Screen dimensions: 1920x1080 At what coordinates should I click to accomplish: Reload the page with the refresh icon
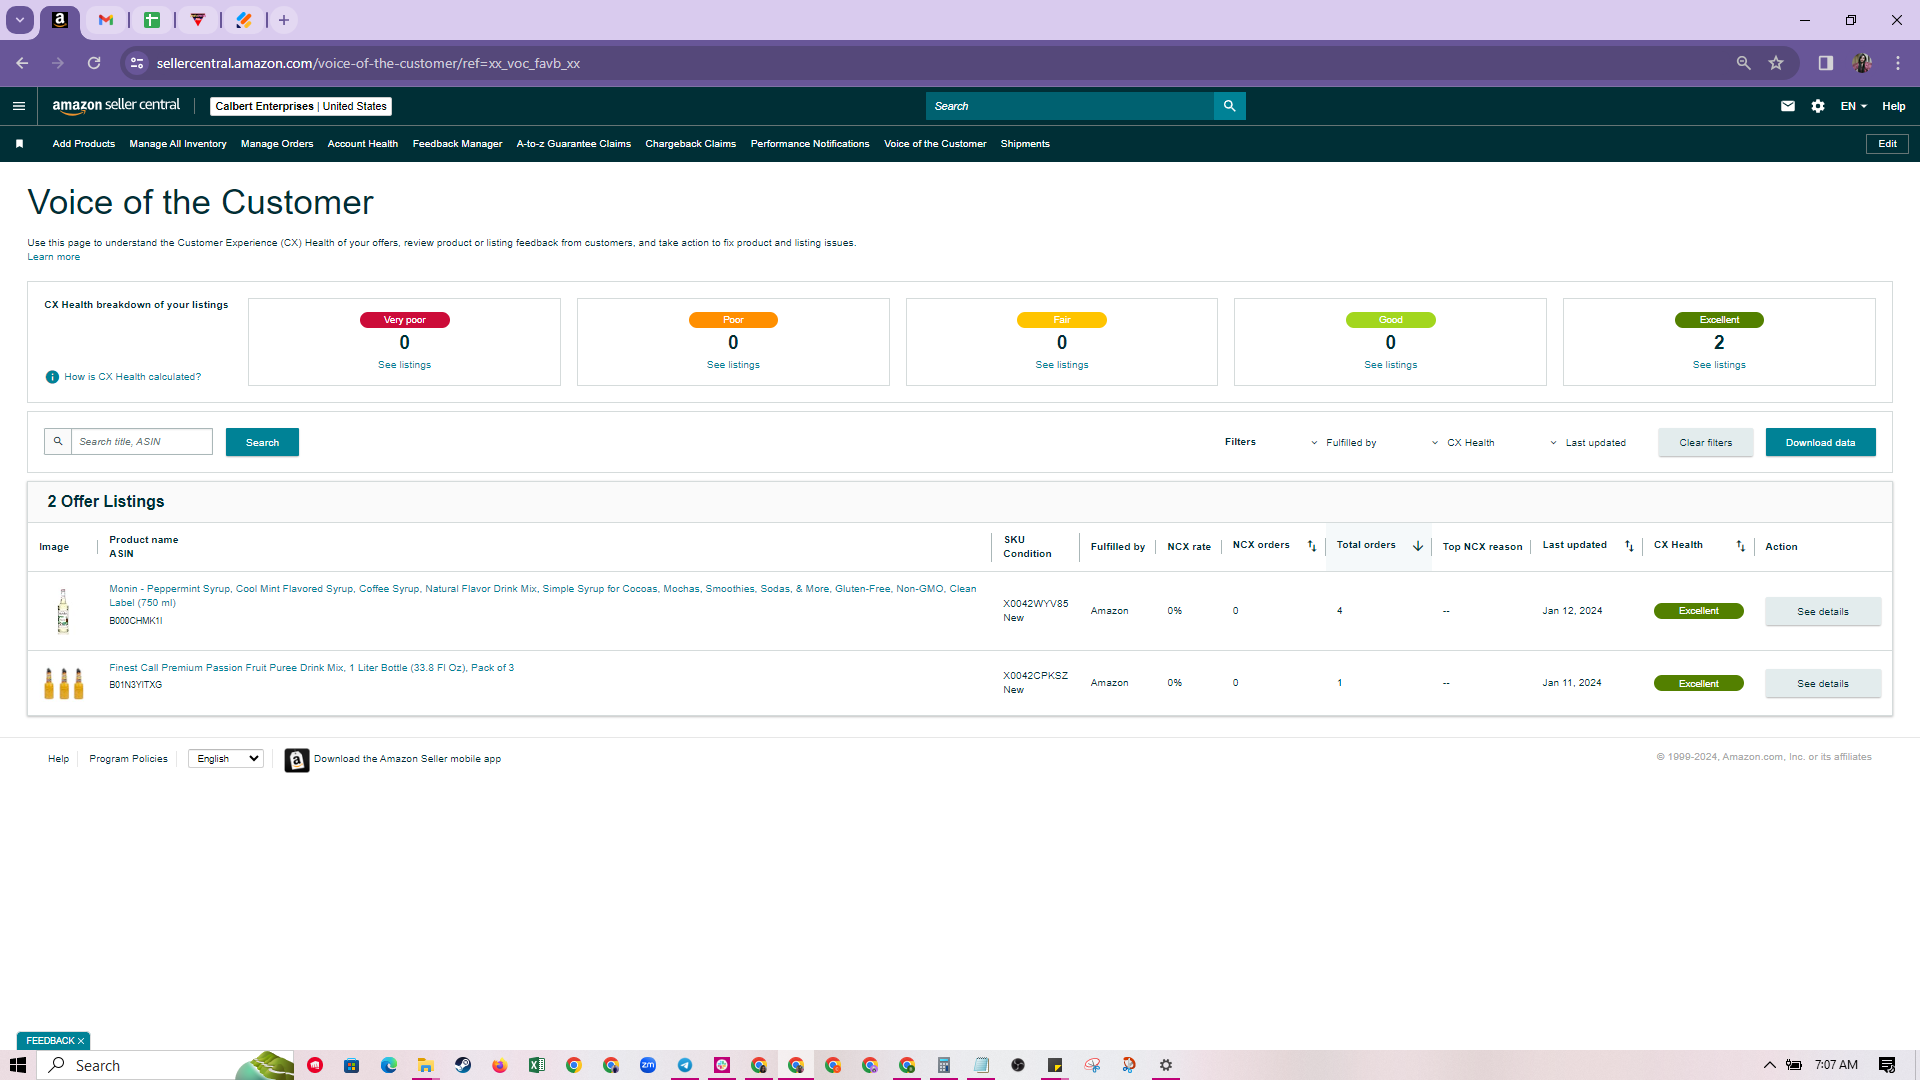pyautogui.click(x=94, y=63)
